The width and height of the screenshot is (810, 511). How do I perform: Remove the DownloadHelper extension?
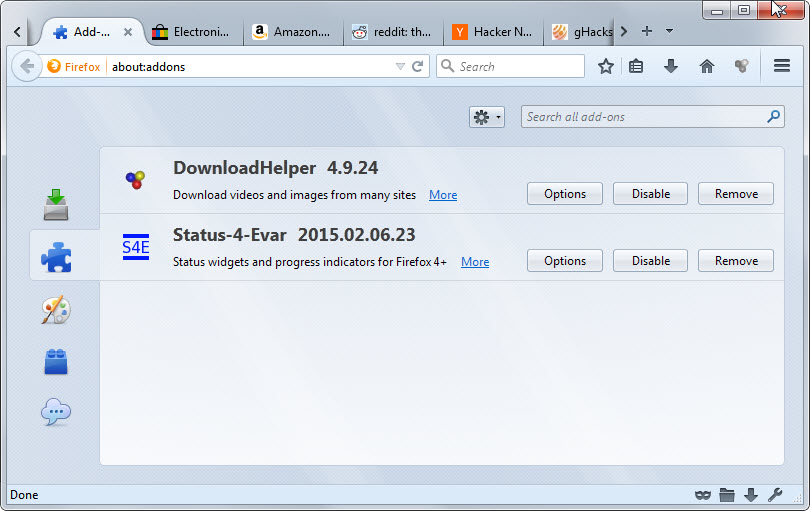[736, 194]
